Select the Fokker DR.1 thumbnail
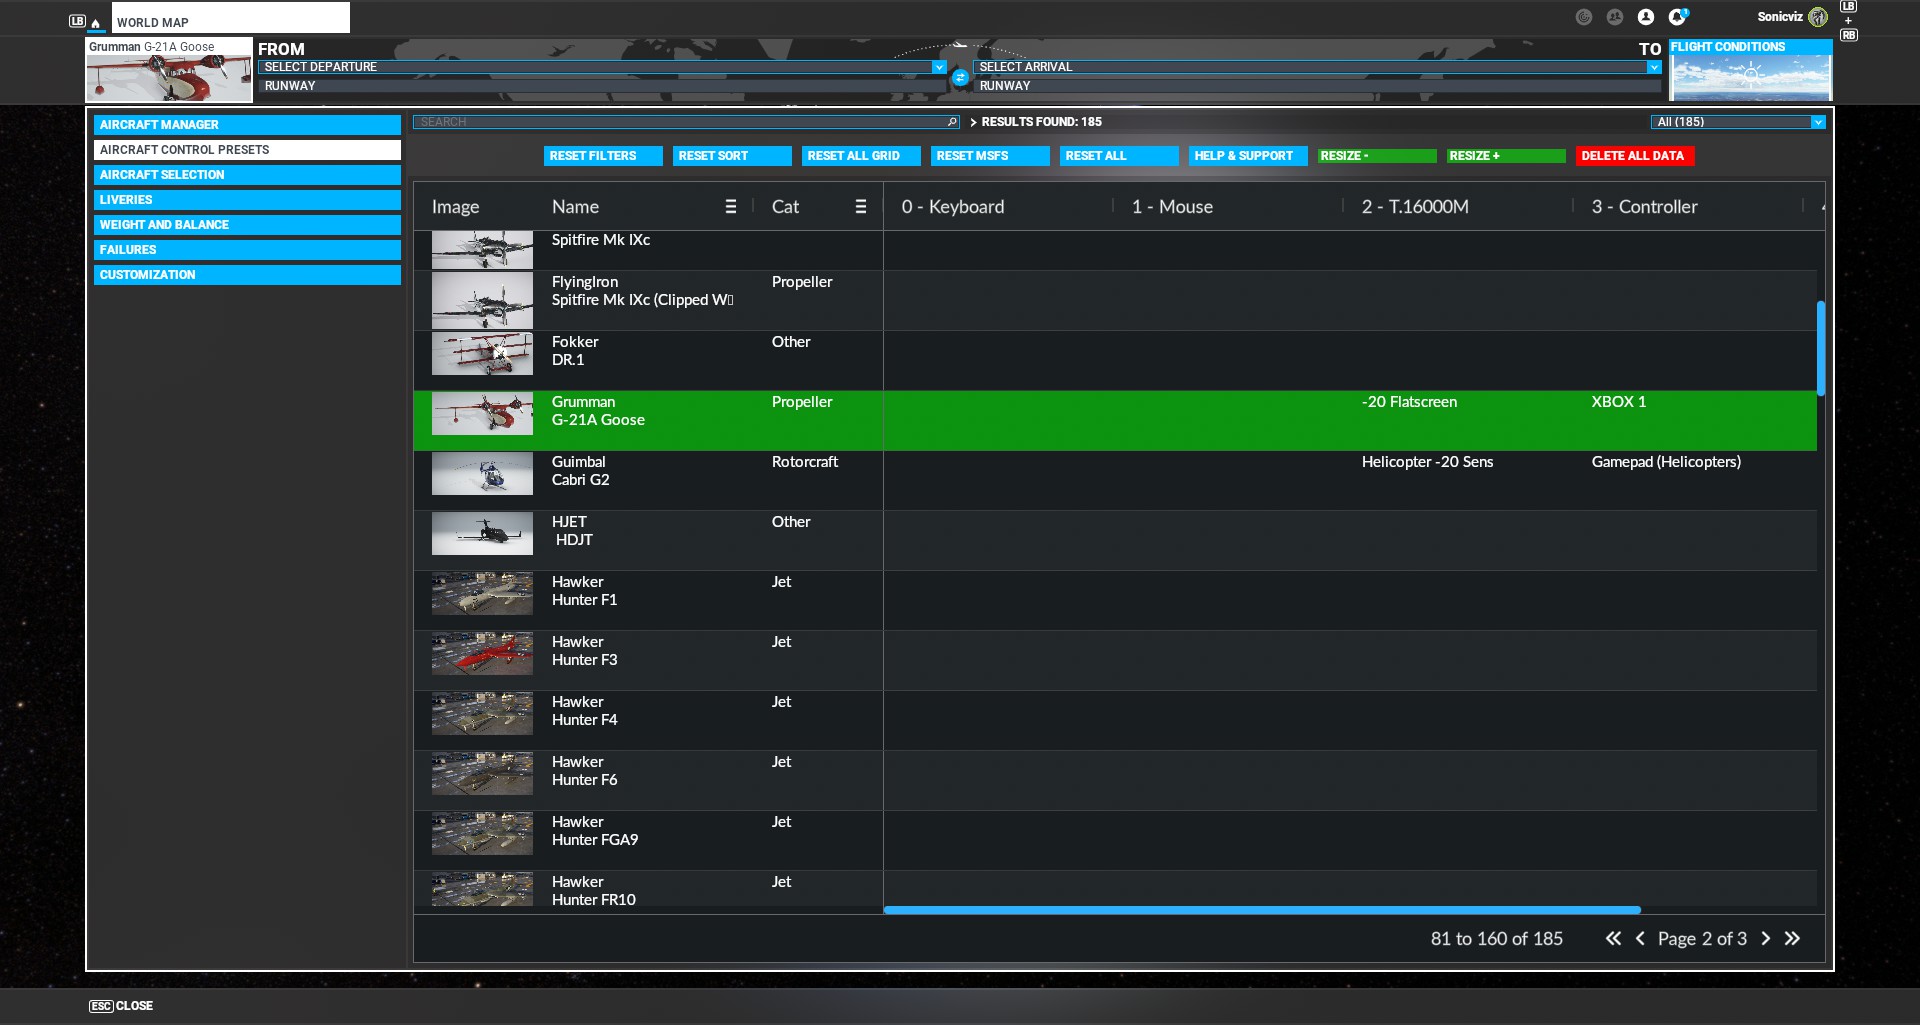Viewport: 1920px width, 1025px height. coord(482,354)
